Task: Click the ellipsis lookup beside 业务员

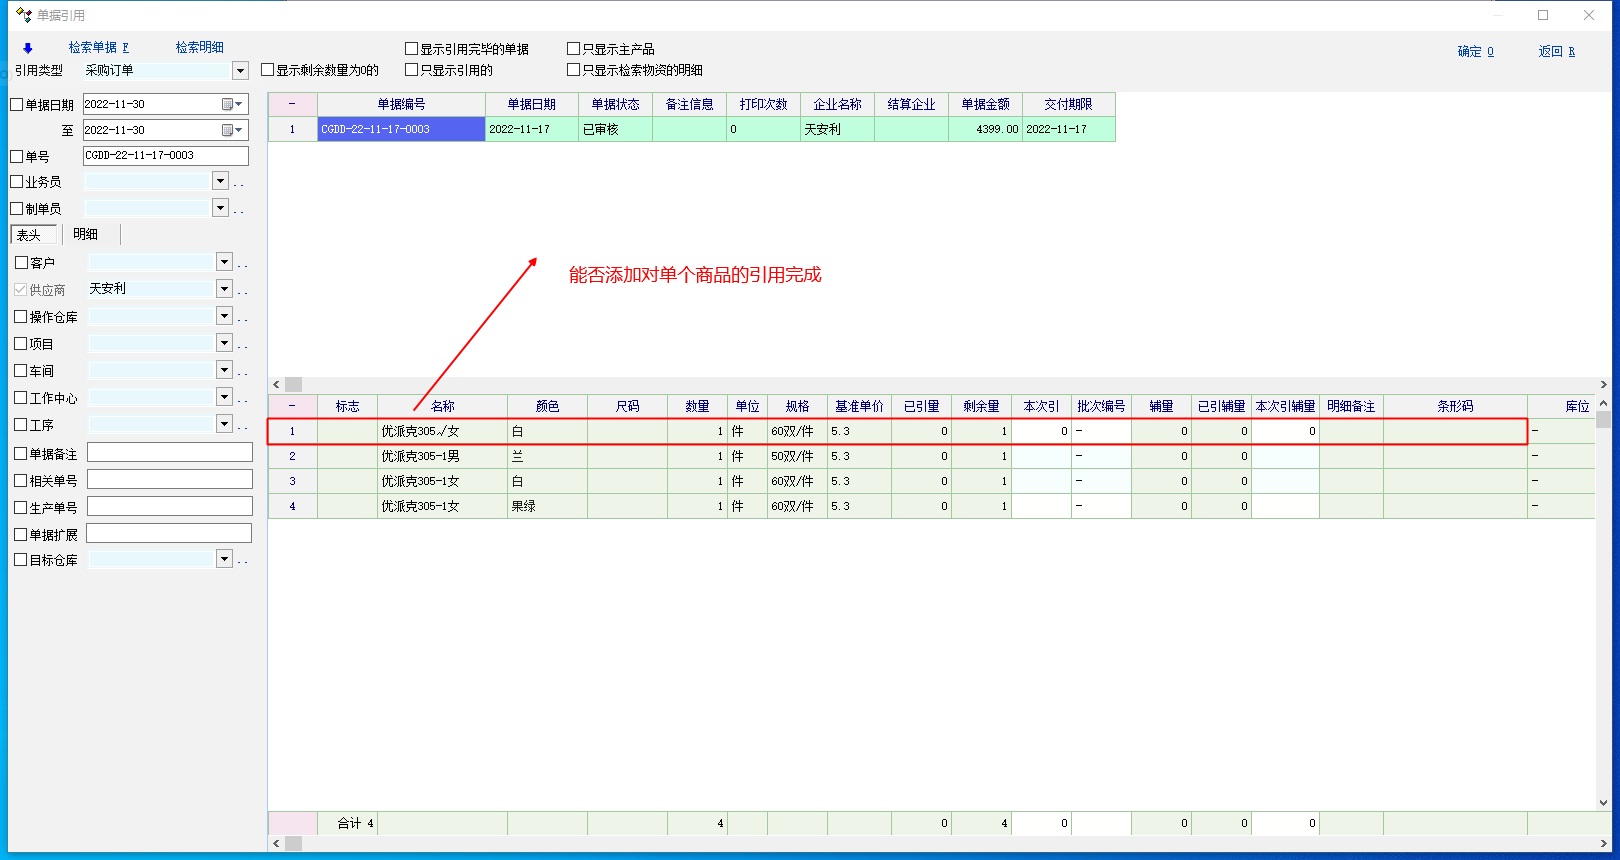Action: (239, 183)
